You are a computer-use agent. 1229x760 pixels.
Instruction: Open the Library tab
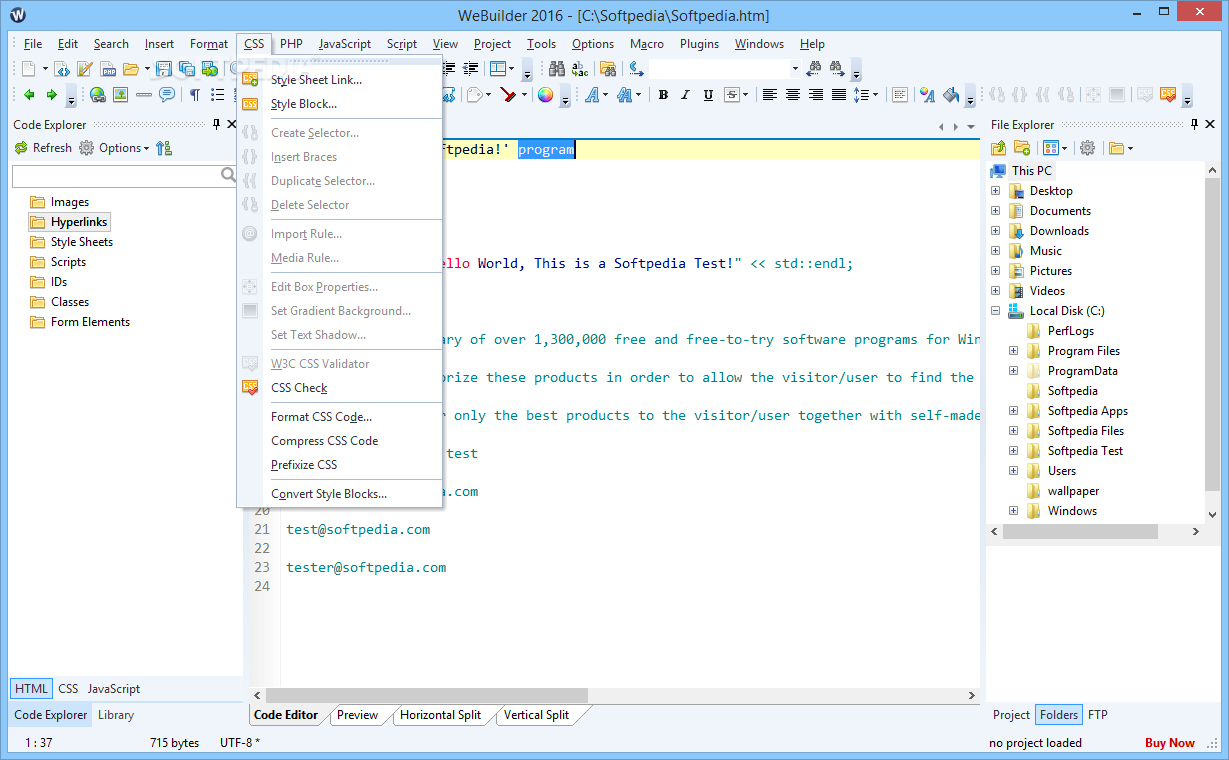pyautogui.click(x=116, y=715)
